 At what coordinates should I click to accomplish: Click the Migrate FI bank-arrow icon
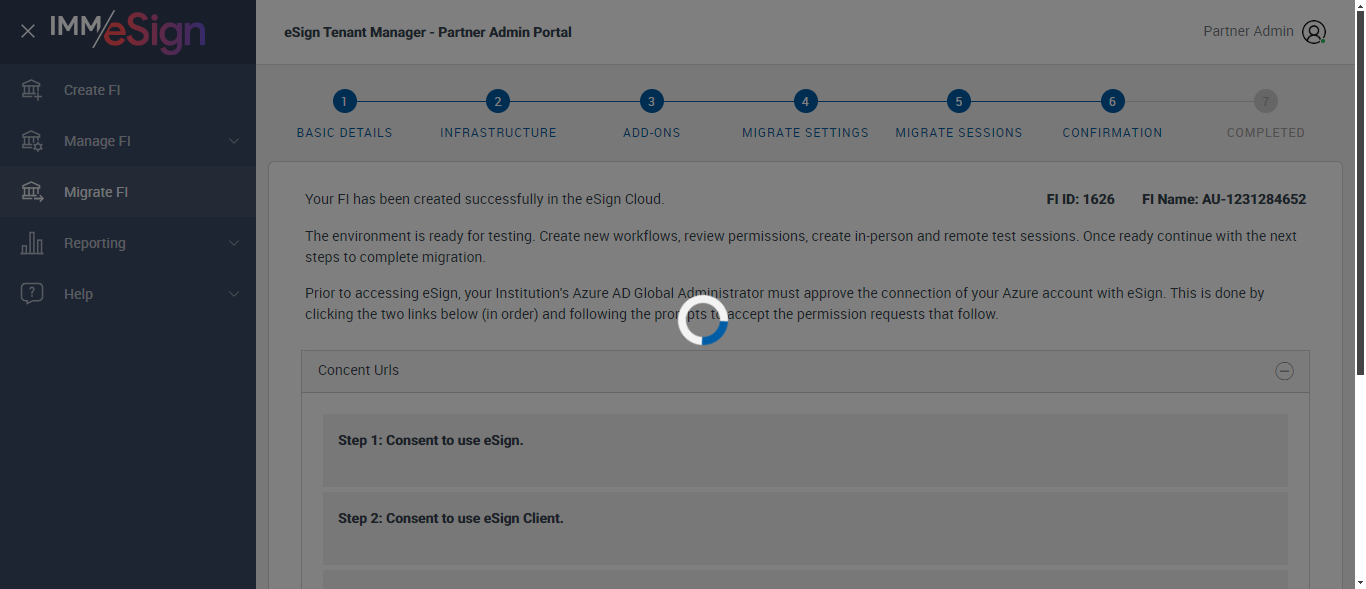tap(32, 192)
